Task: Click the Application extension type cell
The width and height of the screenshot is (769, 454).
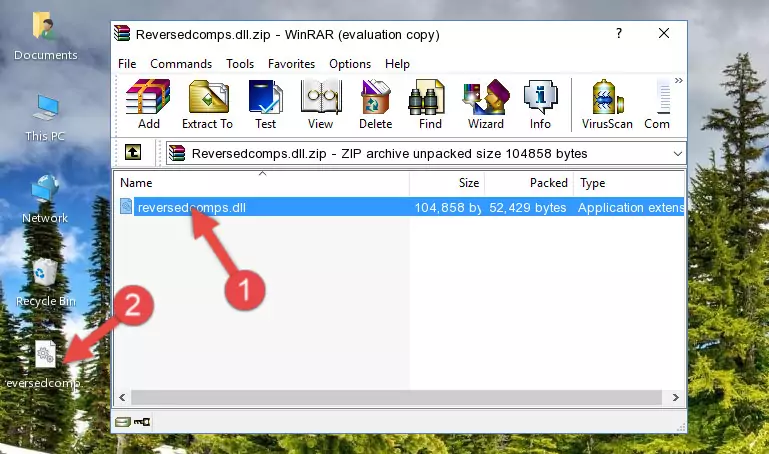Action: pyautogui.click(x=631, y=207)
